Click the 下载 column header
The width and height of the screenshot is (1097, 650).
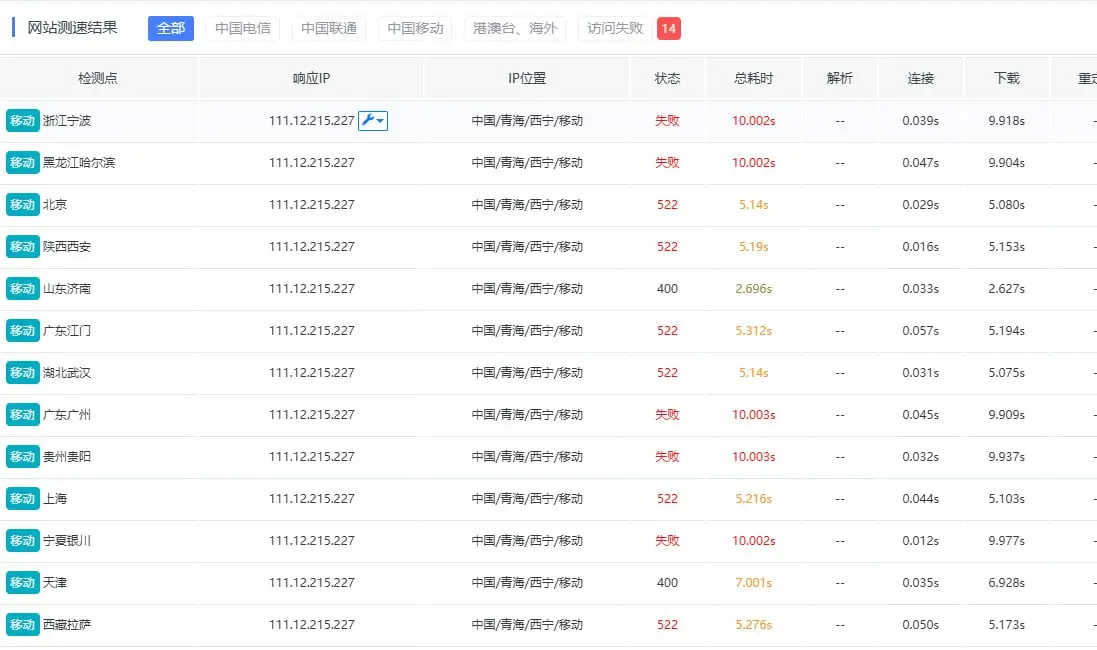point(1006,78)
